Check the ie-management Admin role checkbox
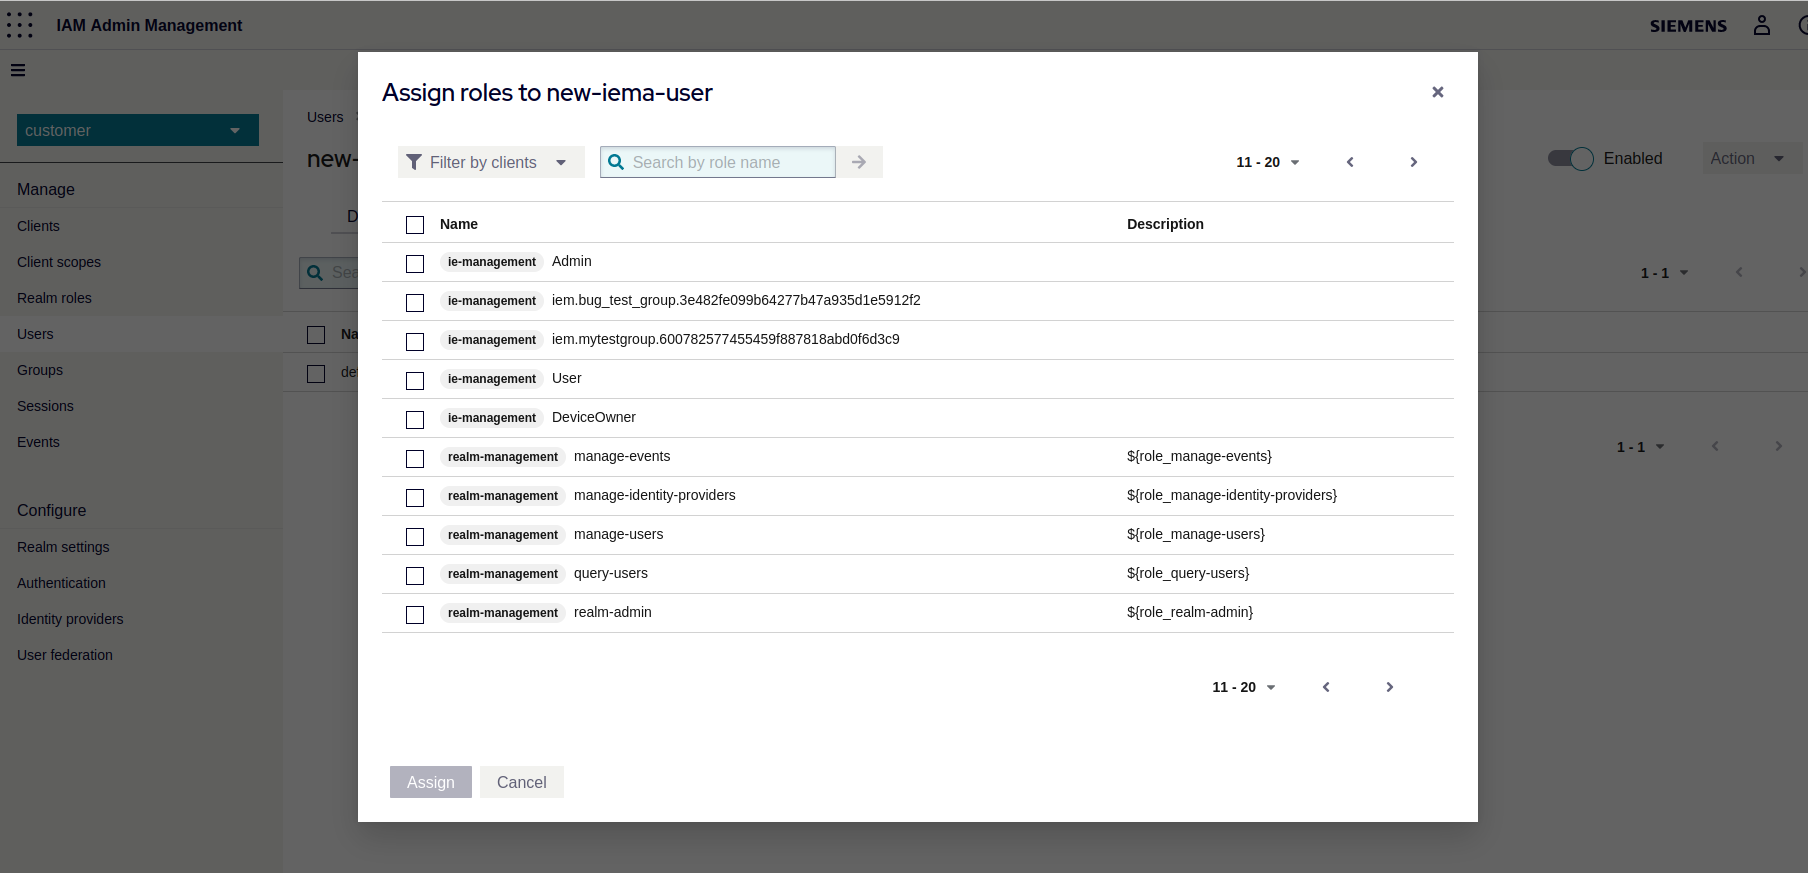 pyautogui.click(x=415, y=263)
